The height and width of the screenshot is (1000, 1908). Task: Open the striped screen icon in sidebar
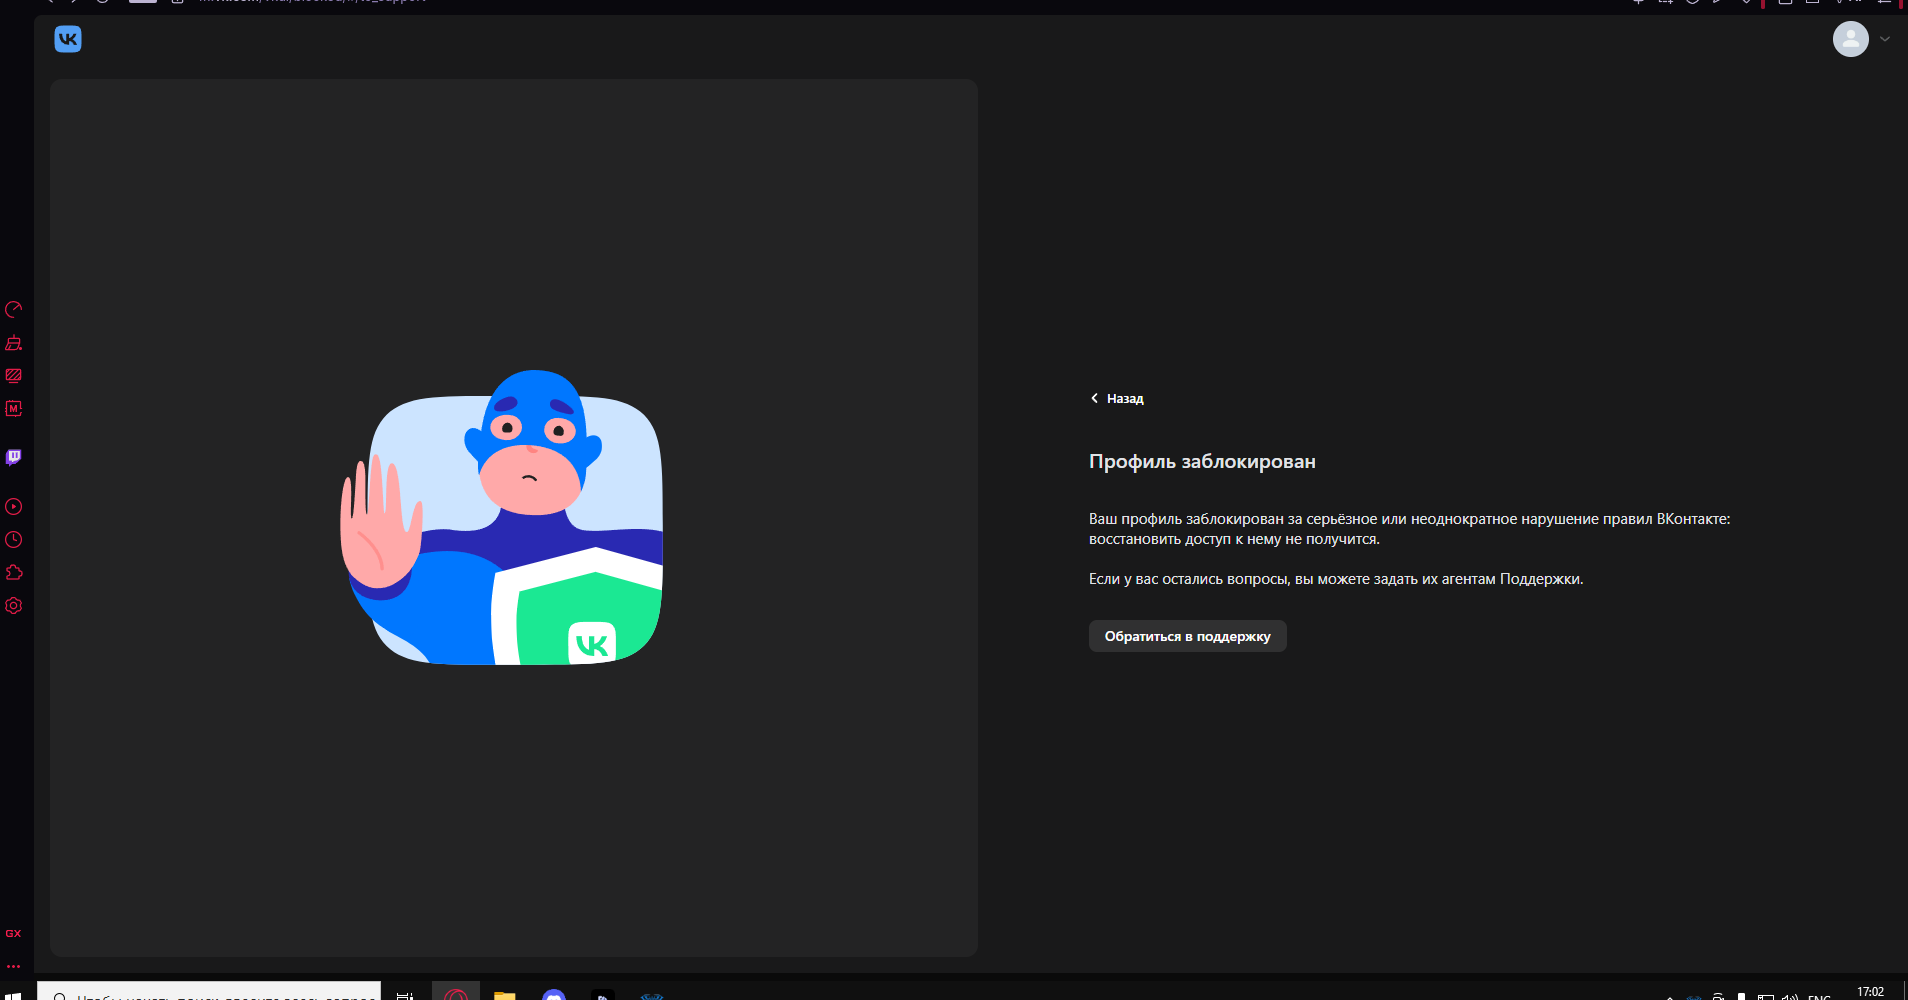[14, 376]
